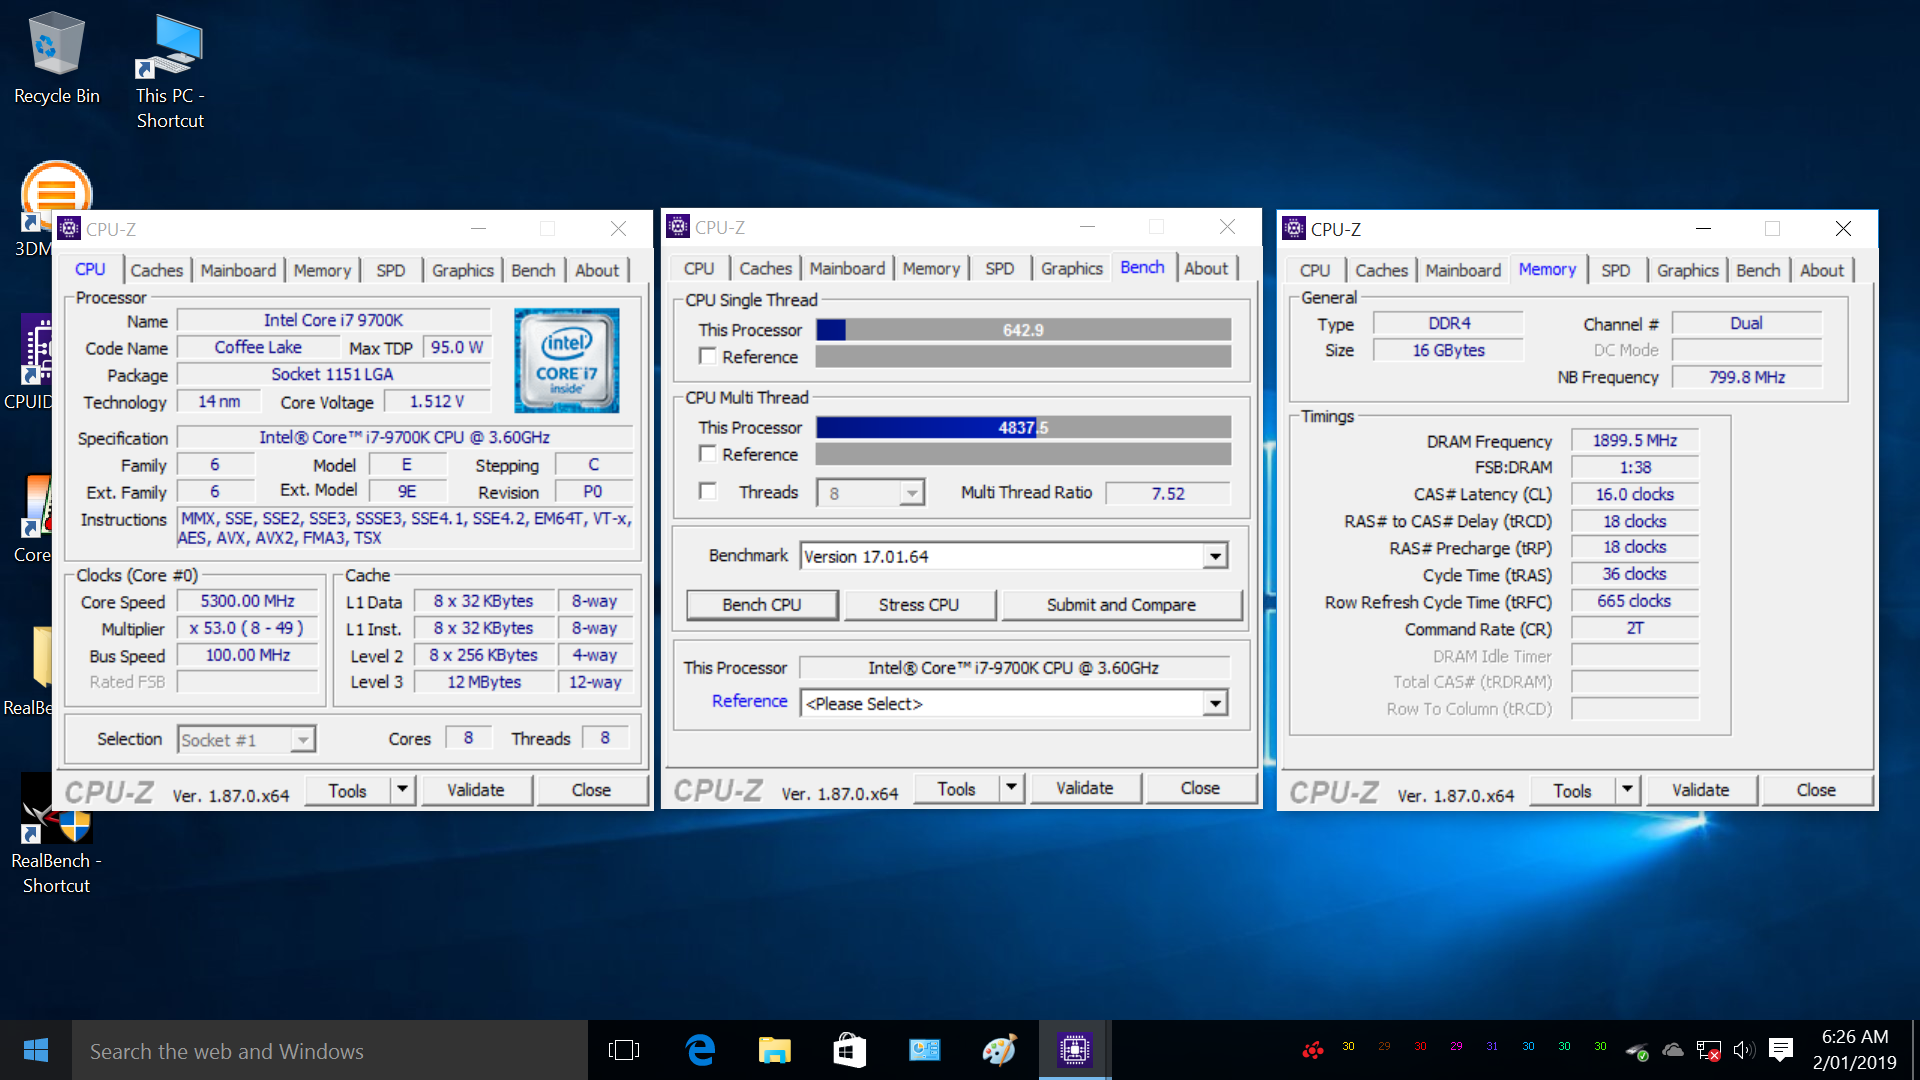Image resolution: width=1920 pixels, height=1080 pixels.
Task: Open Graphics tab in right window
Action: (1687, 270)
